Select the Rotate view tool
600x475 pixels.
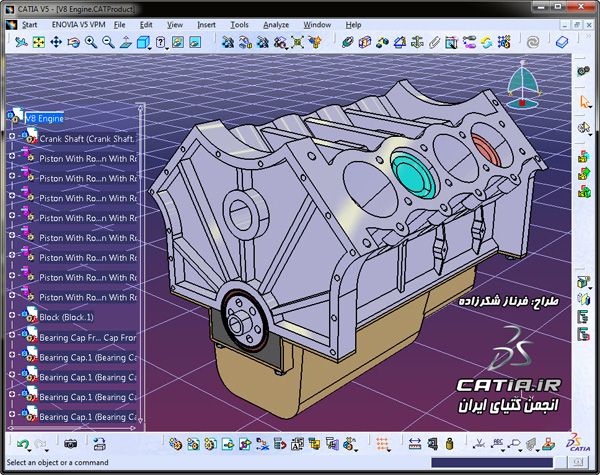pos(73,42)
